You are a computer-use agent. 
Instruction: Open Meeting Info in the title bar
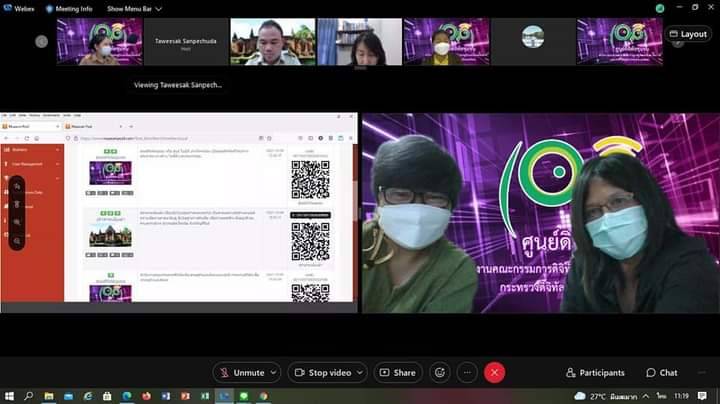[x=69, y=9]
